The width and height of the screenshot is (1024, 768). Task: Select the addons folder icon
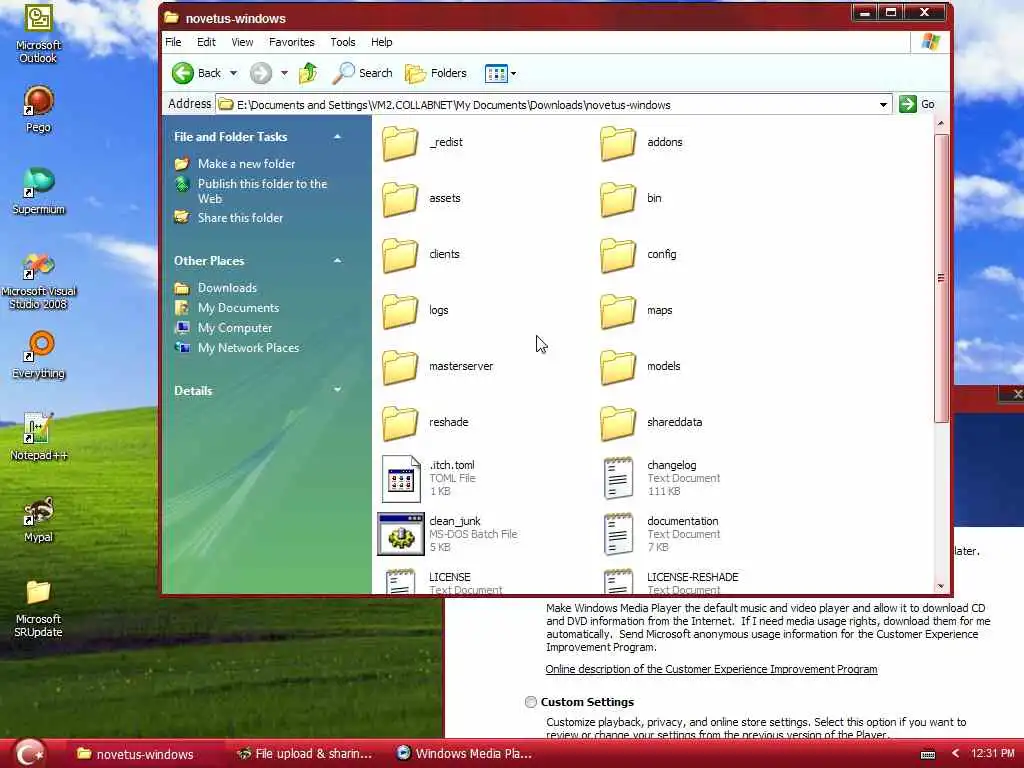point(618,142)
